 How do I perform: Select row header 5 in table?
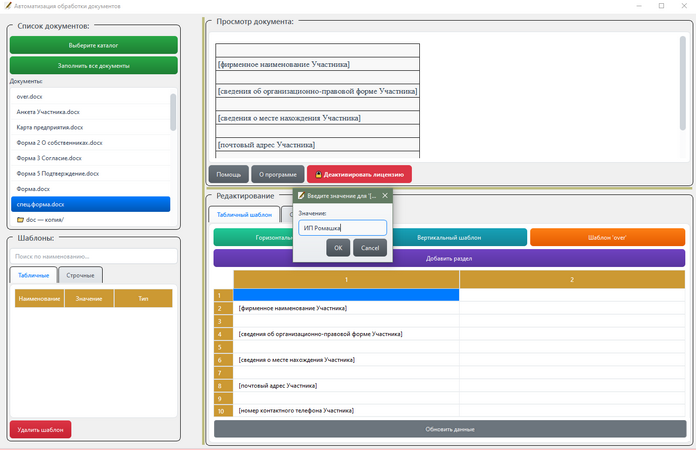pyautogui.click(x=223, y=347)
